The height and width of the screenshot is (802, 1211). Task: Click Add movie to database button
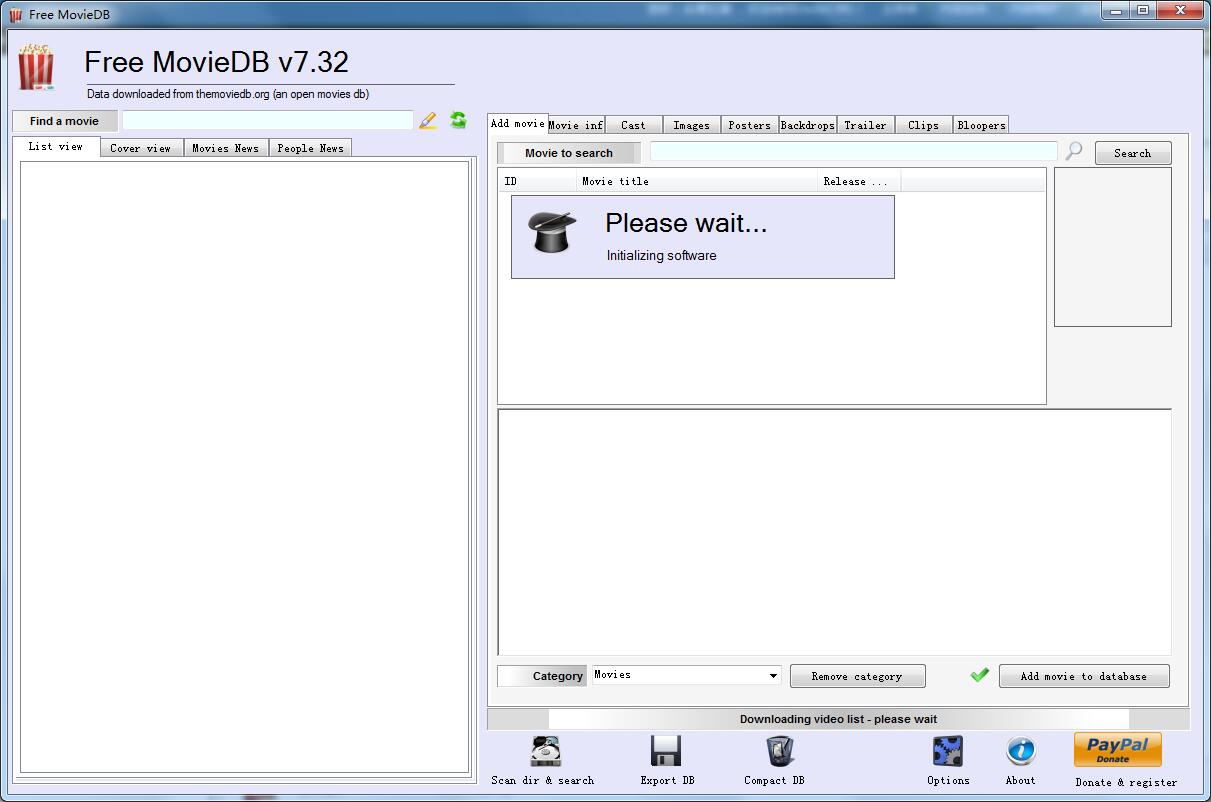1083,676
